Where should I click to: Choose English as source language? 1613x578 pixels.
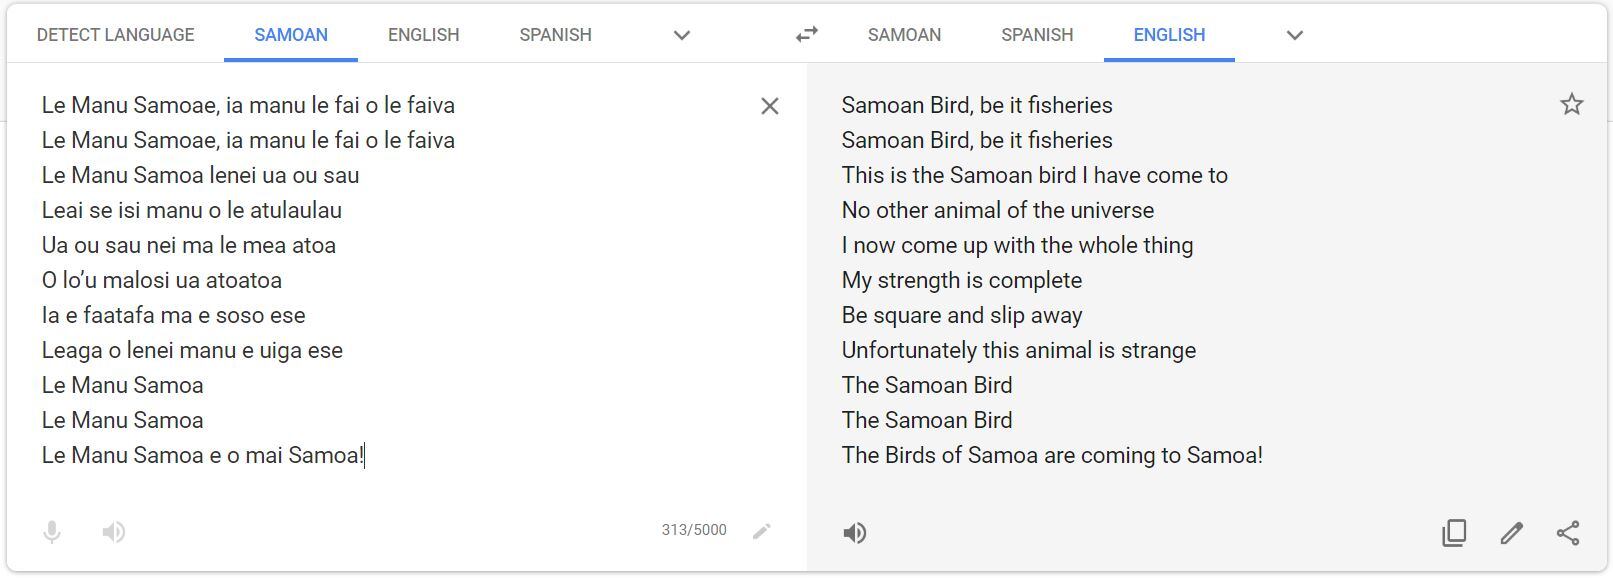[x=424, y=35]
